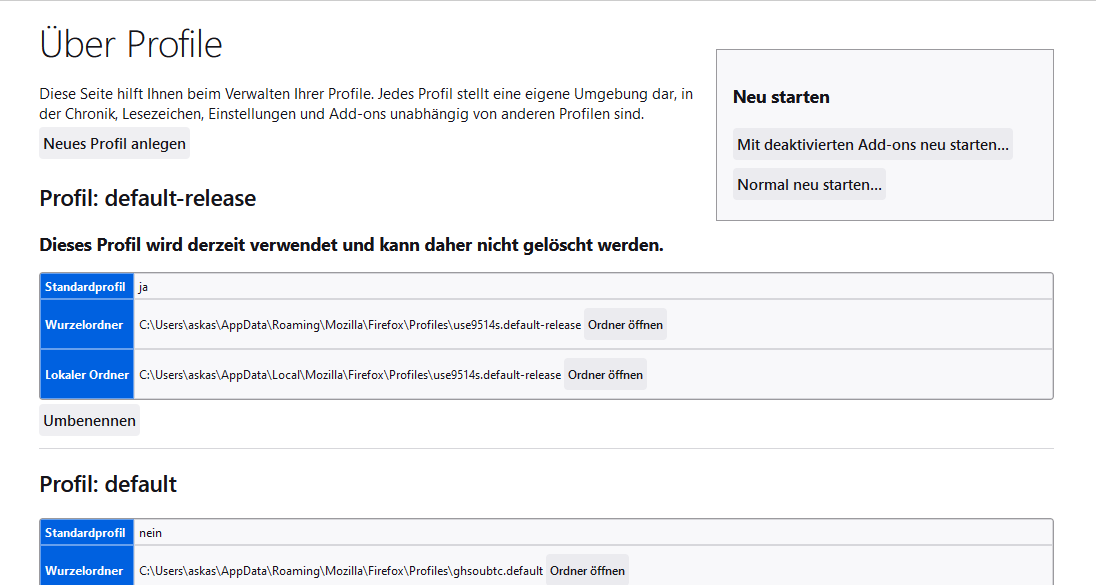Open root folder of the default profile
The height and width of the screenshot is (585, 1096).
pyautogui.click(x=587, y=571)
